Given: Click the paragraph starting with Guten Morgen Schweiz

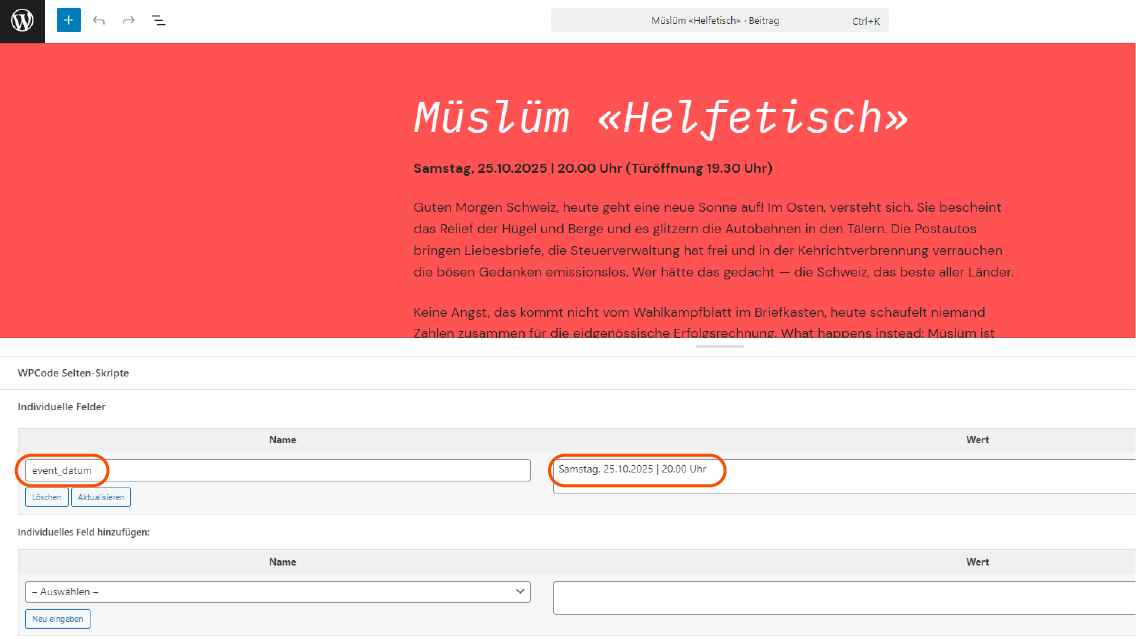Looking at the screenshot, I should 713,239.
